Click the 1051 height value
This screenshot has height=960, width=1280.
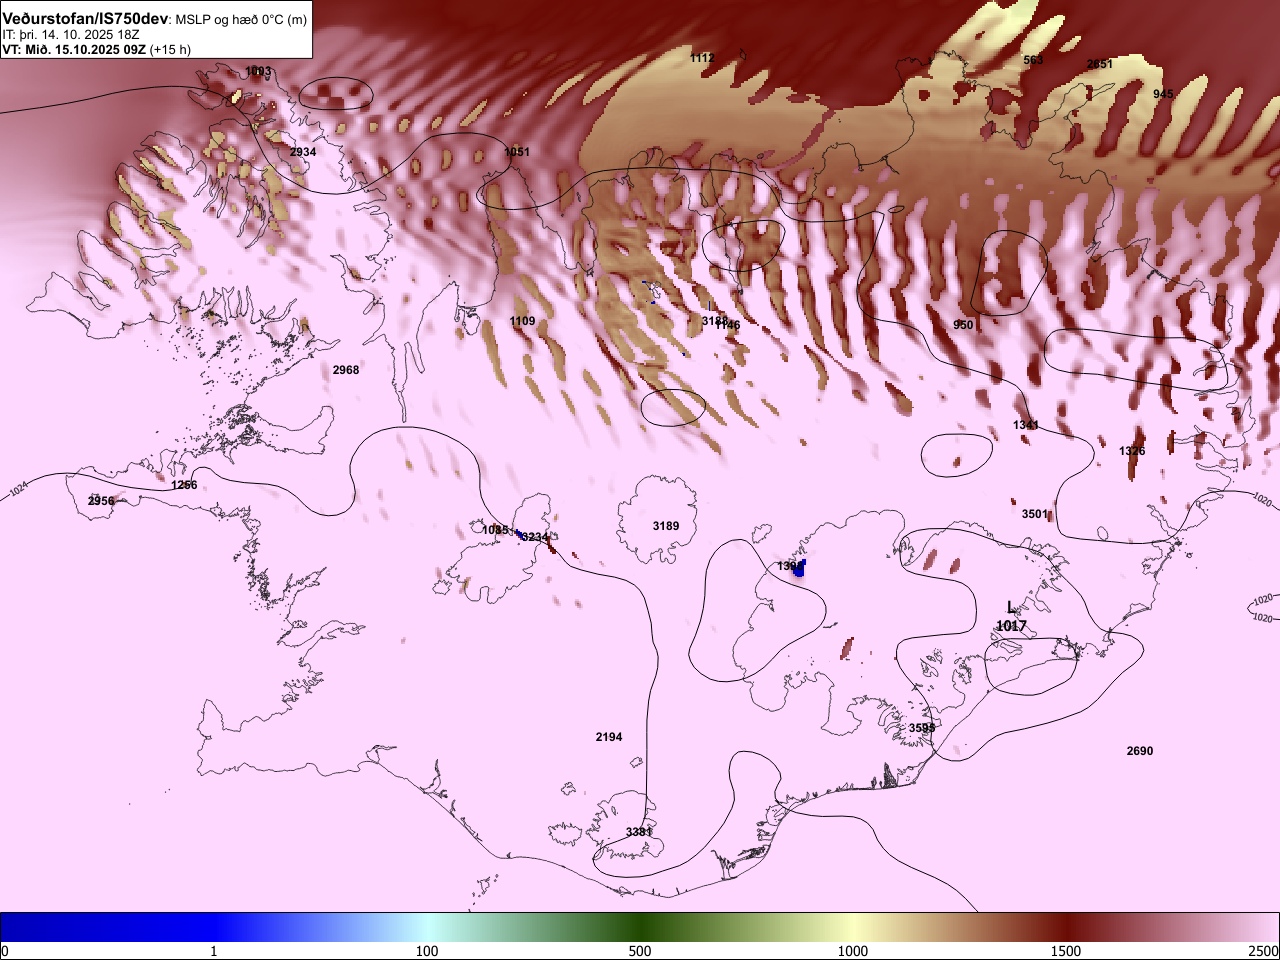pos(517,152)
